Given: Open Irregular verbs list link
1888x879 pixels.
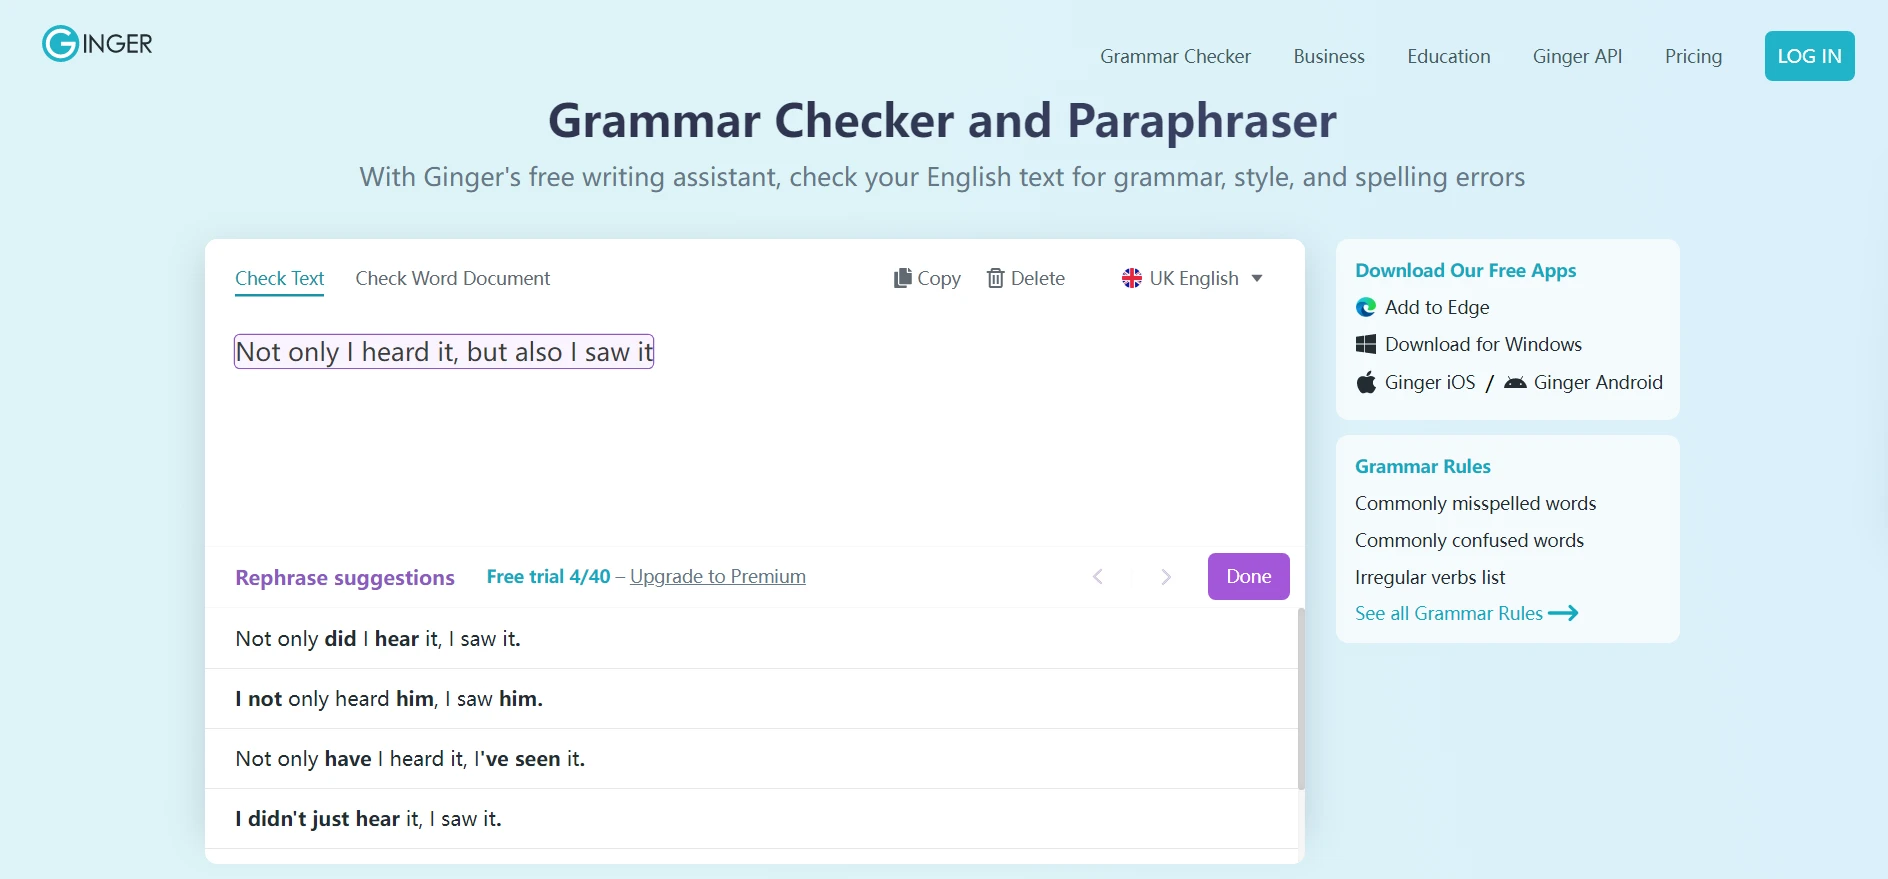Looking at the screenshot, I should 1430,577.
